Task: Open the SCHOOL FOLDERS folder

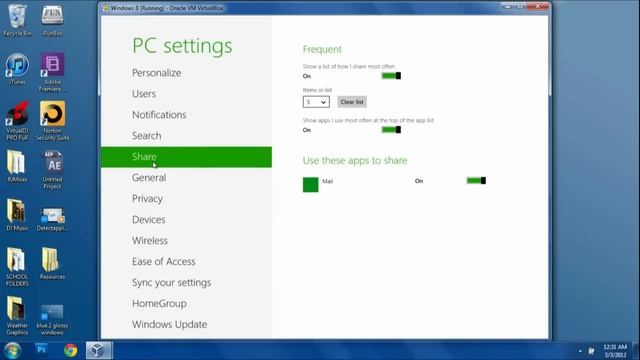Action: pyautogui.click(x=17, y=267)
